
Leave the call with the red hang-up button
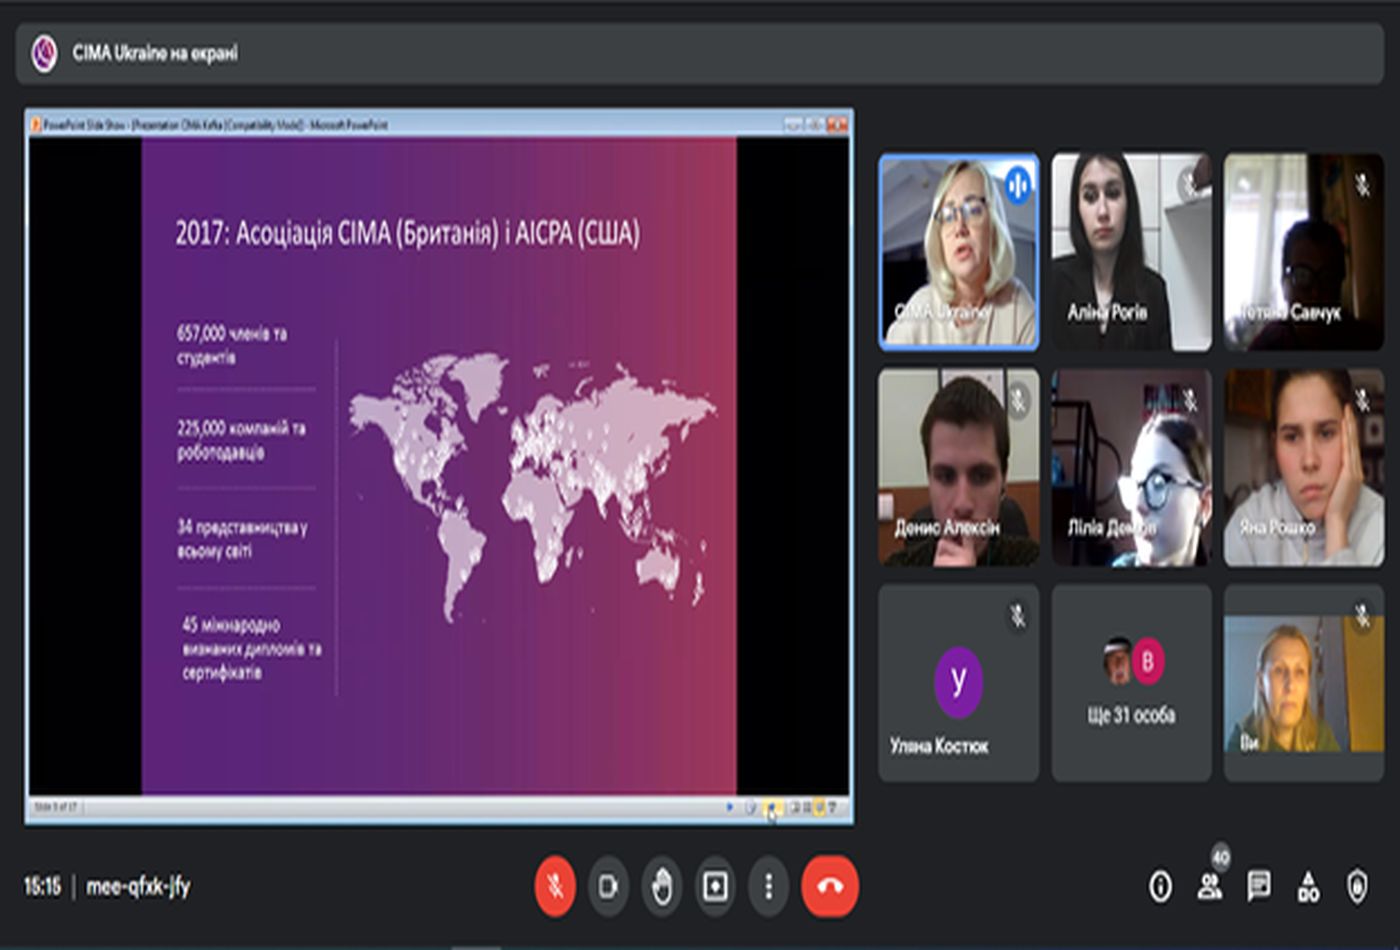[x=829, y=886]
